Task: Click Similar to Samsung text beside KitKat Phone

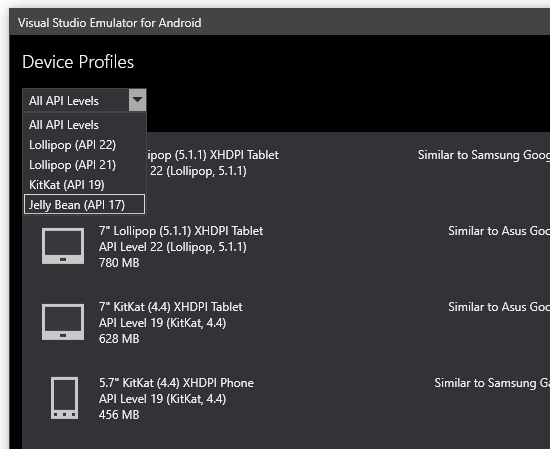Action: (x=492, y=383)
